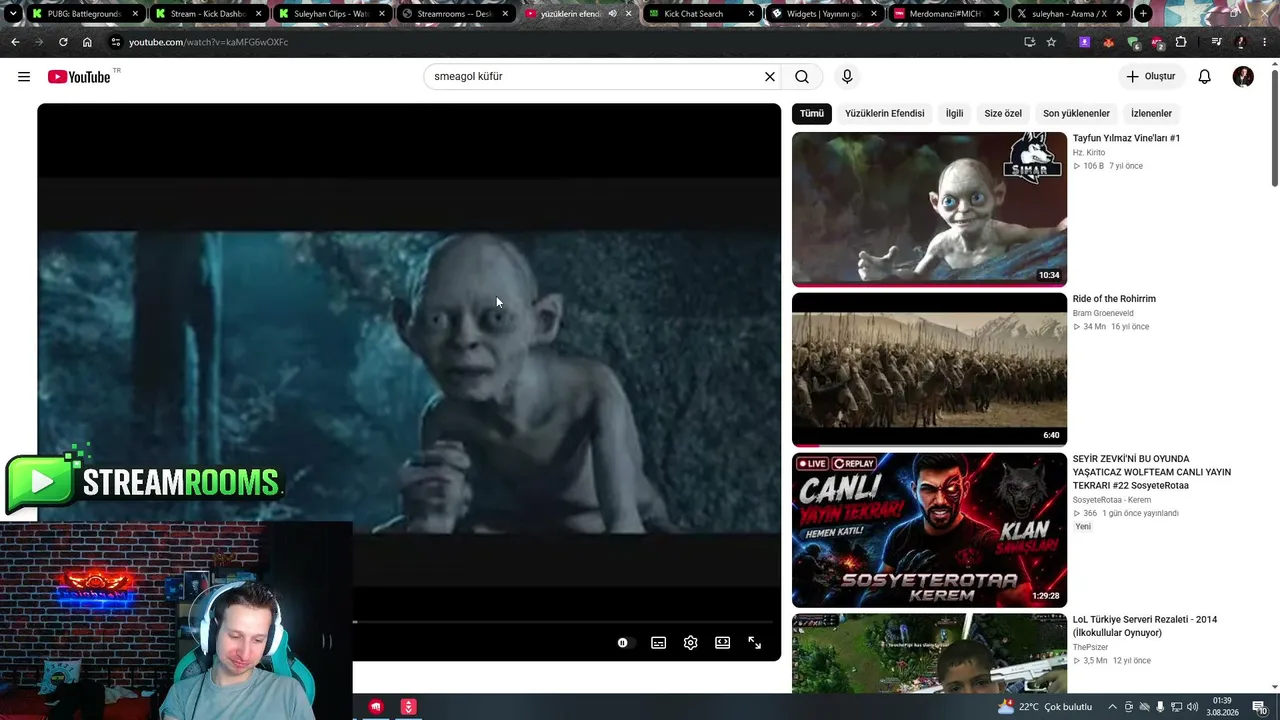Mute the playing YouTube tab speaker icon
The width and height of the screenshot is (1280, 720).
click(x=612, y=14)
